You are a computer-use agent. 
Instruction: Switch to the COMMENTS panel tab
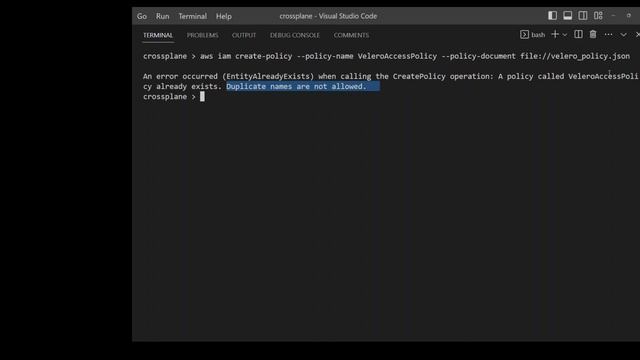click(351, 35)
